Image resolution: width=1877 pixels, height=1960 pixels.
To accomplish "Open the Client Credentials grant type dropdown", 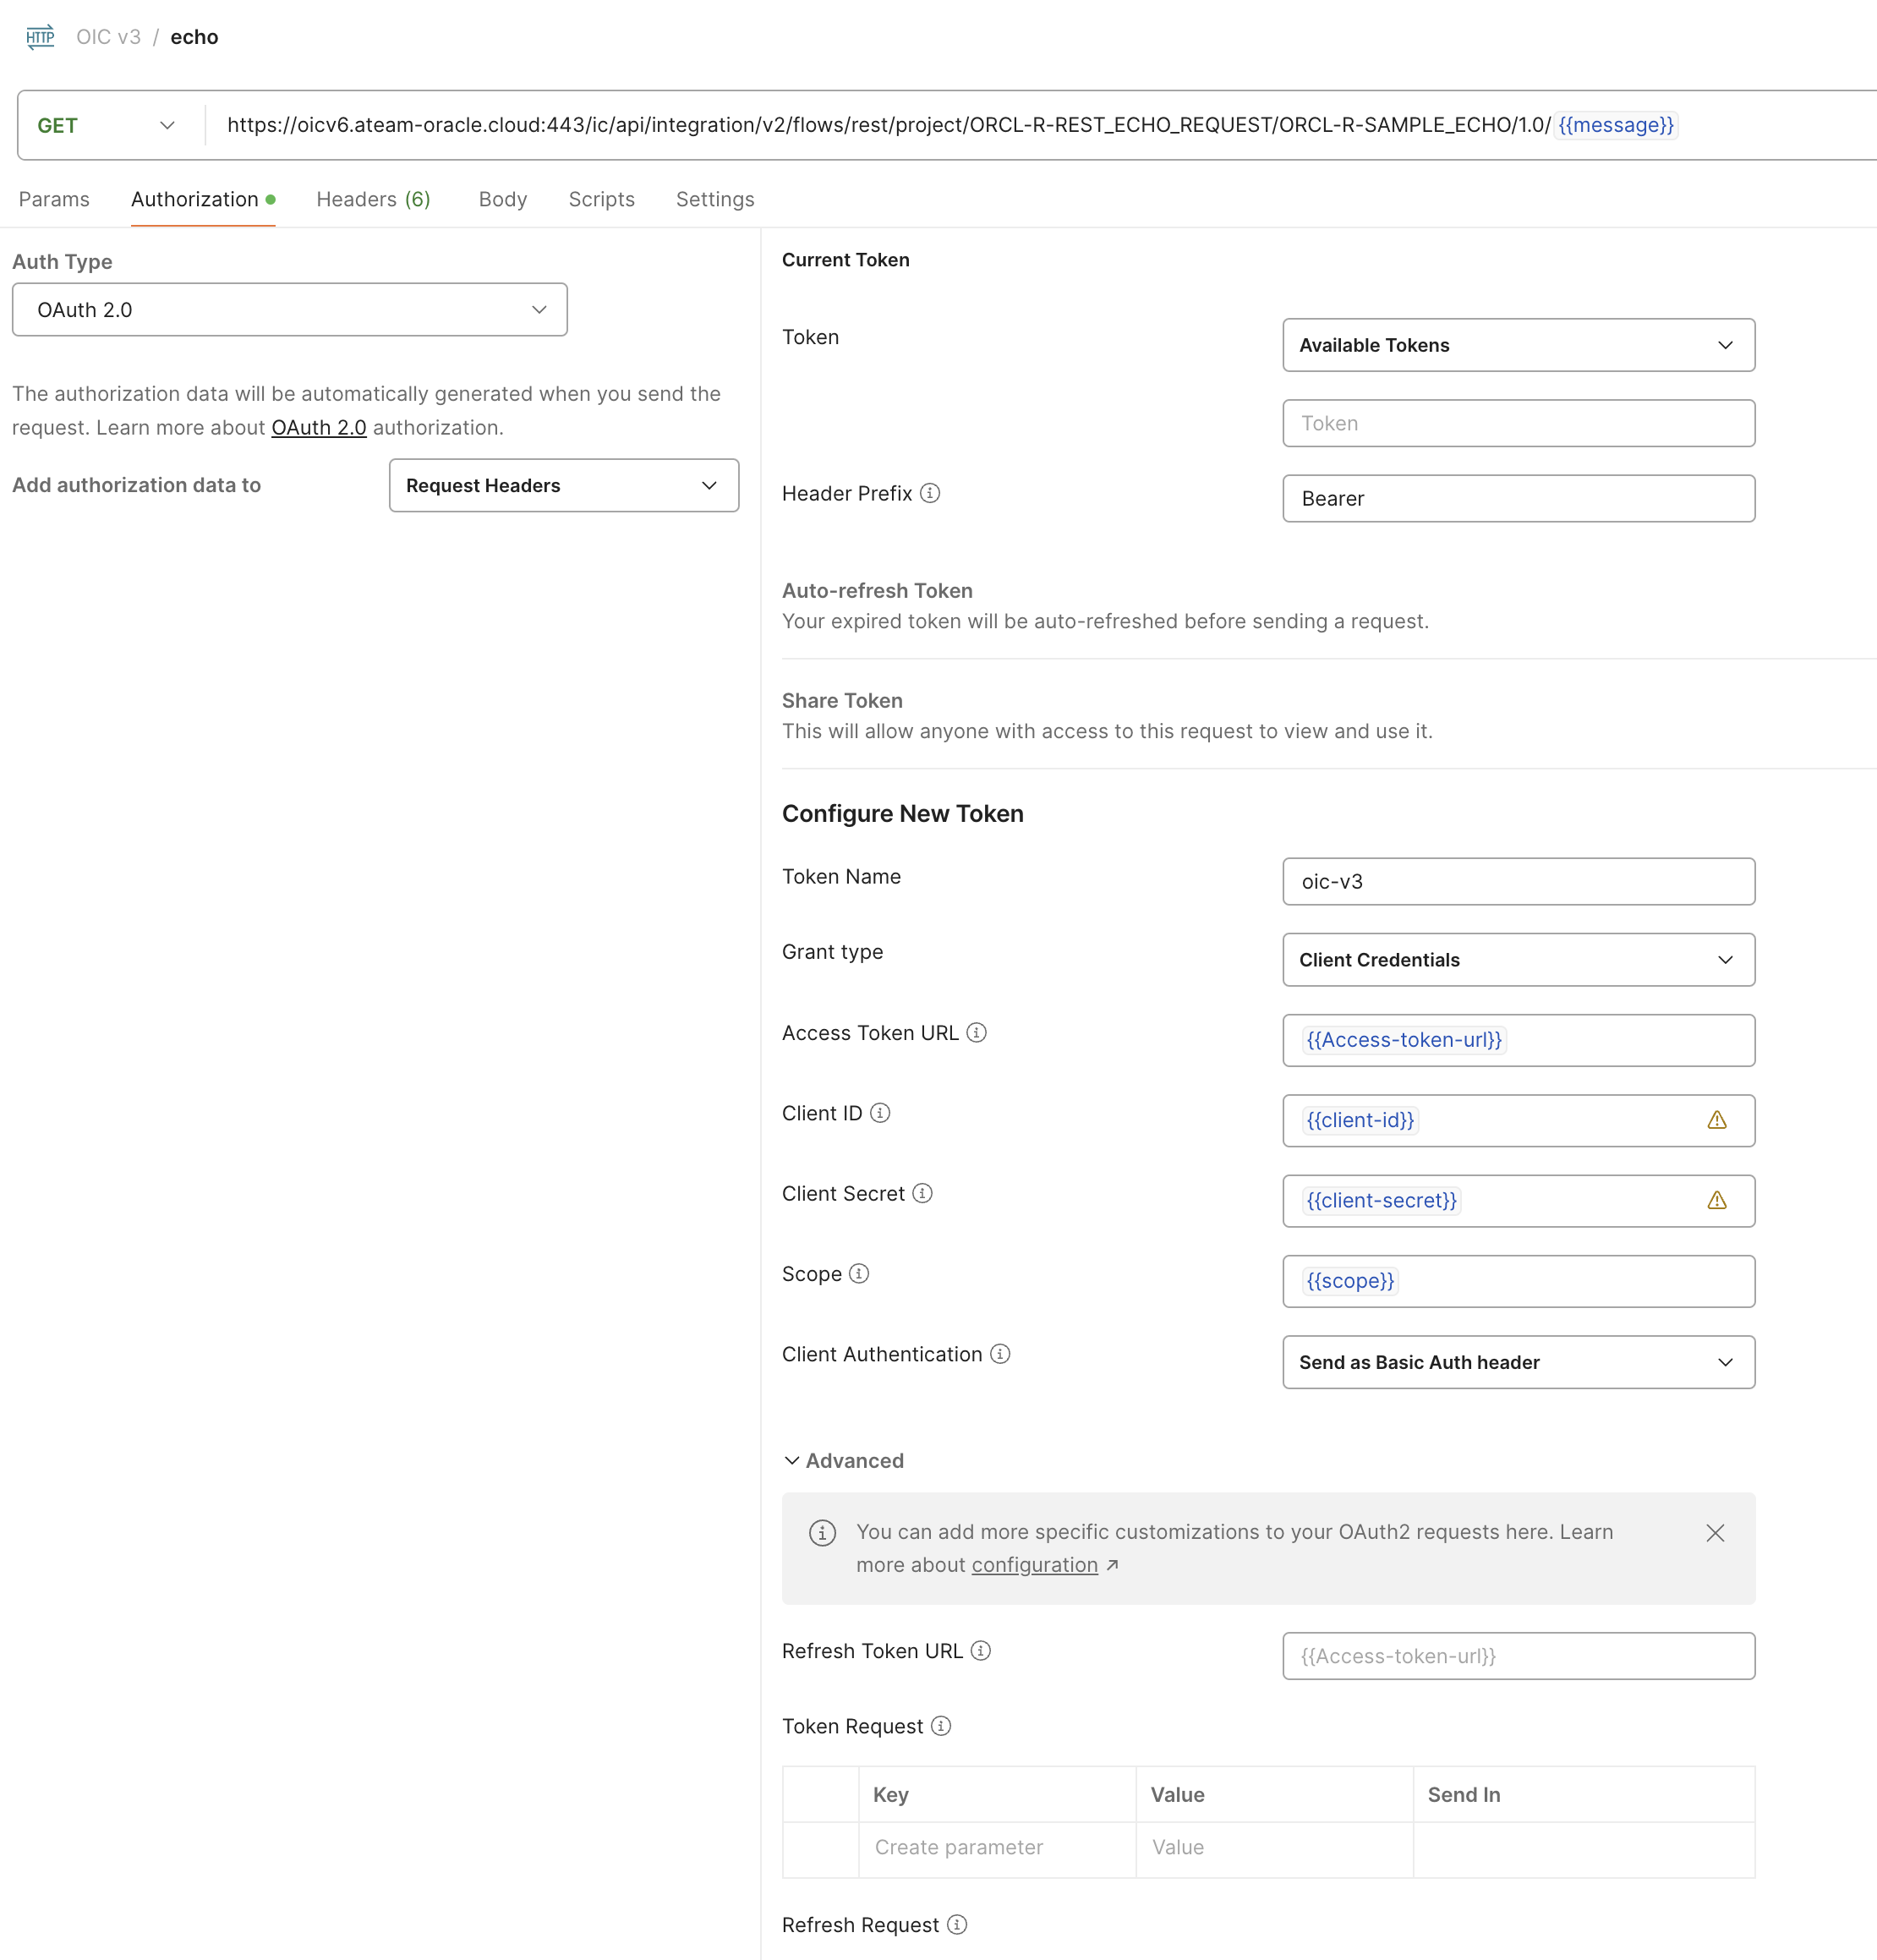I will pos(1518,960).
